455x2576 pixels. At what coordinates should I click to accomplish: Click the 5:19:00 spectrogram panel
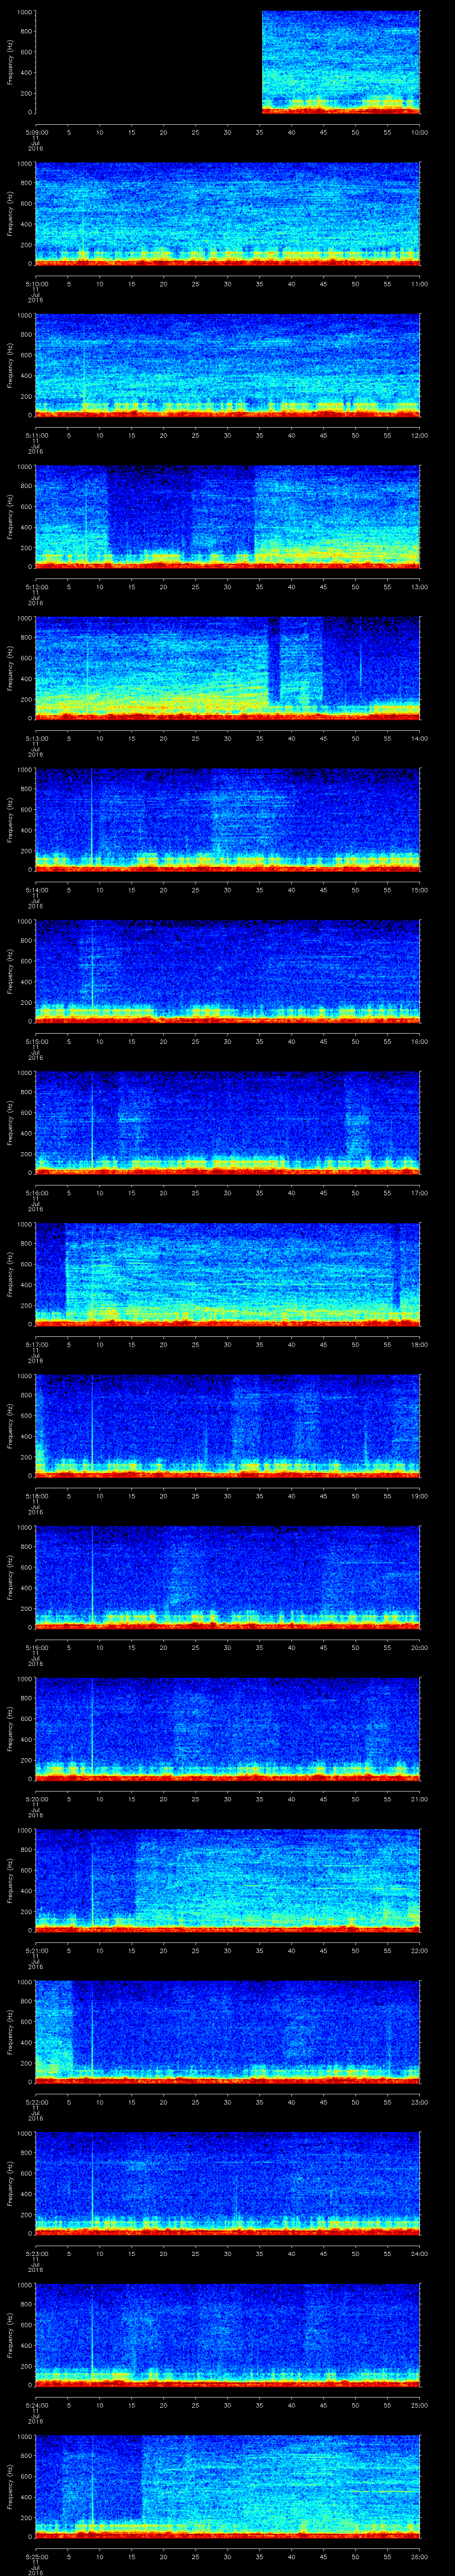(x=227, y=1577)
